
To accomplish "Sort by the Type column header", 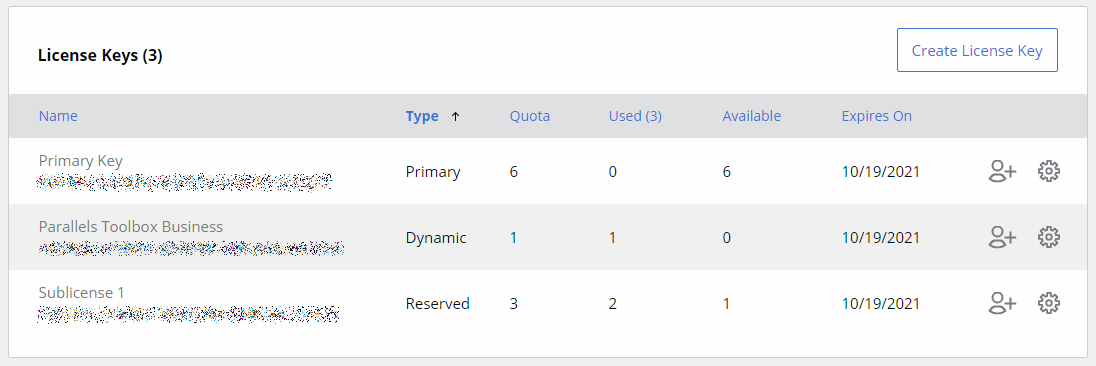I will pyautogui.click(x=422, y=116).
